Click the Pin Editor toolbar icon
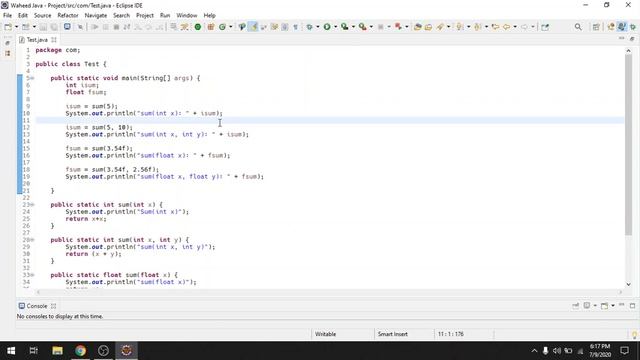 click(x=545, y=27)
